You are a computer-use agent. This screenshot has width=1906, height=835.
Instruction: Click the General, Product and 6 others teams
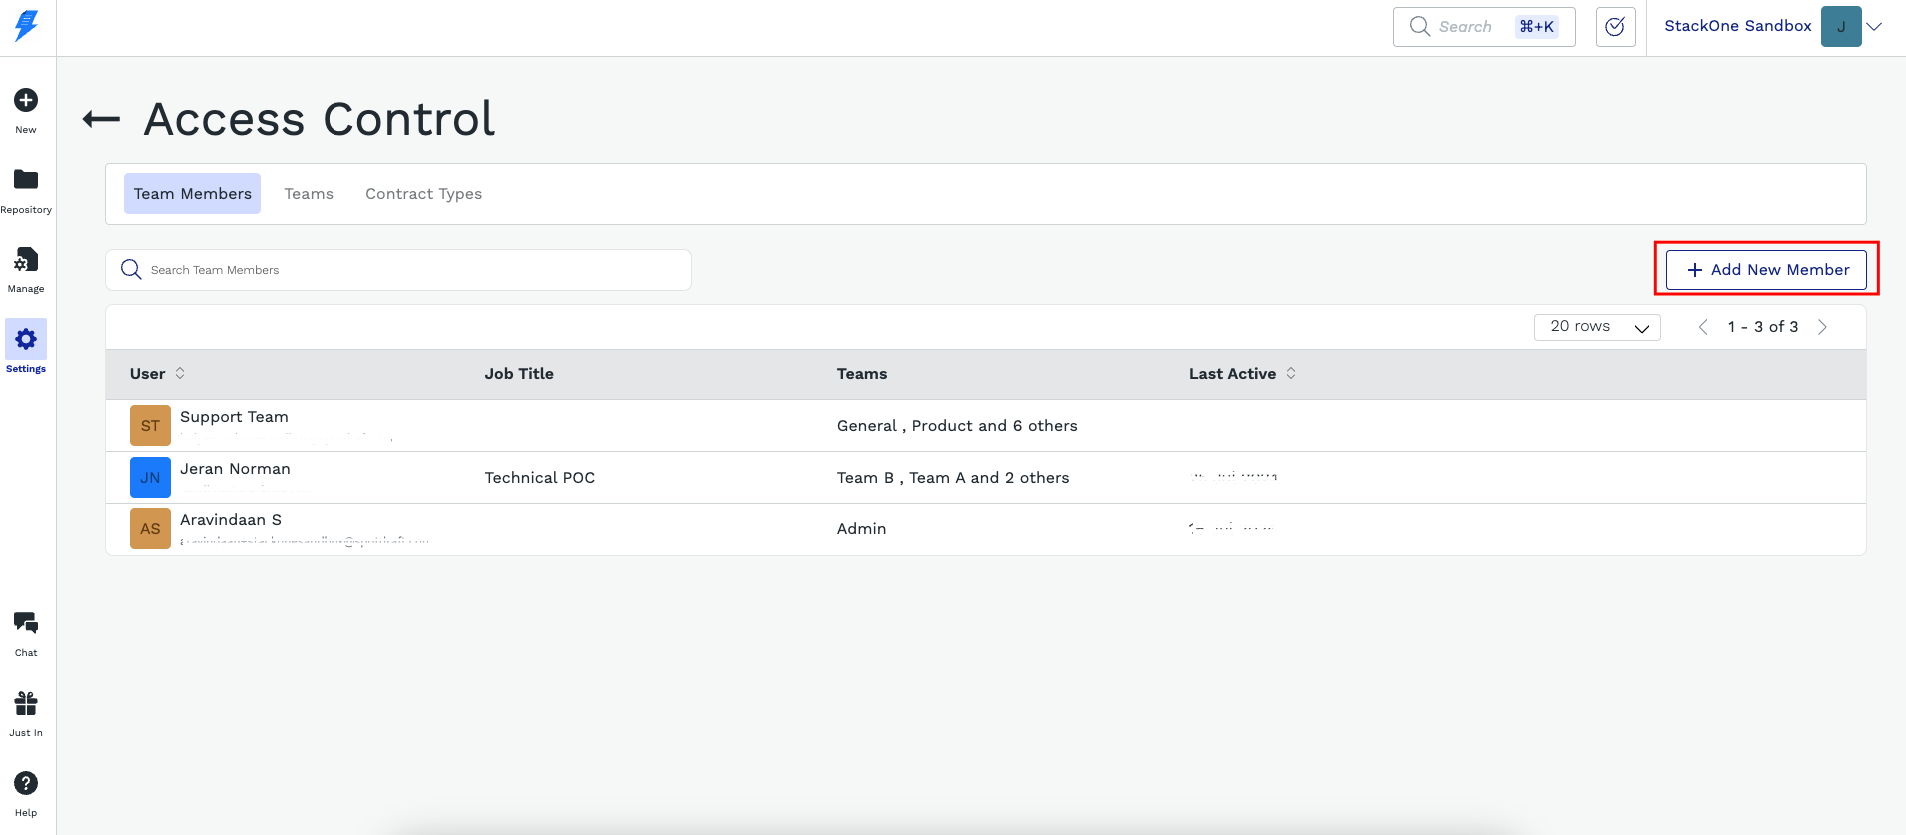click(957, 426)
